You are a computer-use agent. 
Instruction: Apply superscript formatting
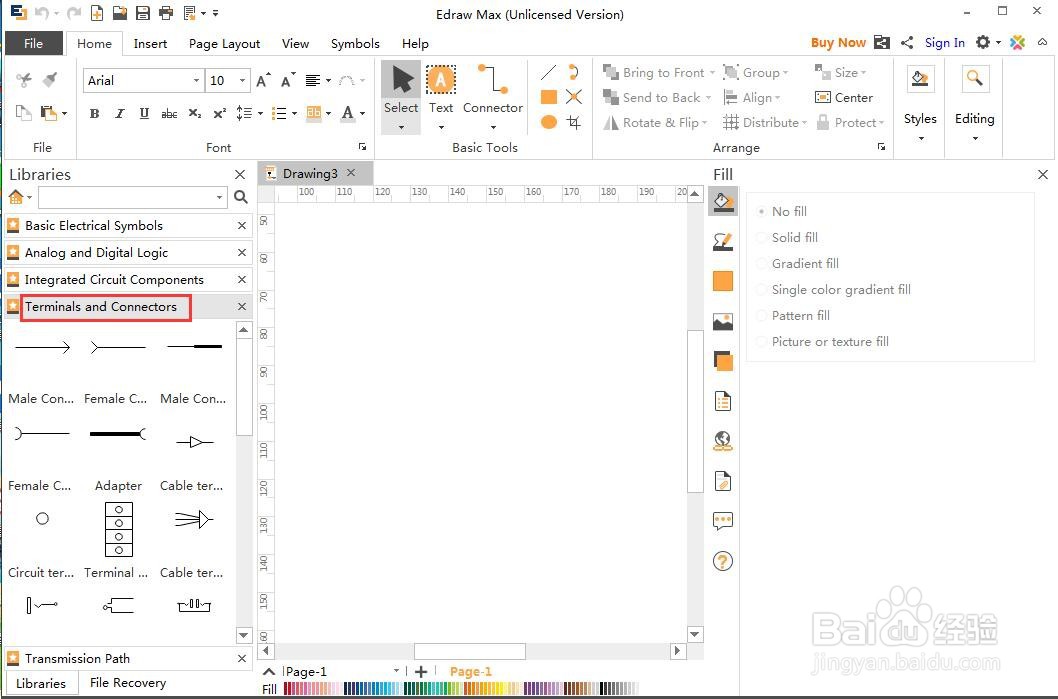[219, 113]
